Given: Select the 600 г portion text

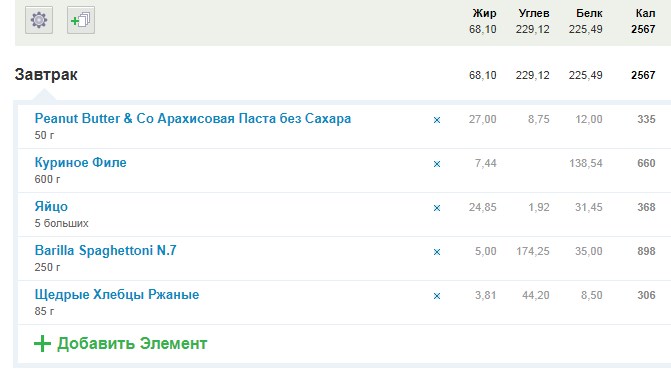Looking at the screenshot, I should tap(48, 179).
